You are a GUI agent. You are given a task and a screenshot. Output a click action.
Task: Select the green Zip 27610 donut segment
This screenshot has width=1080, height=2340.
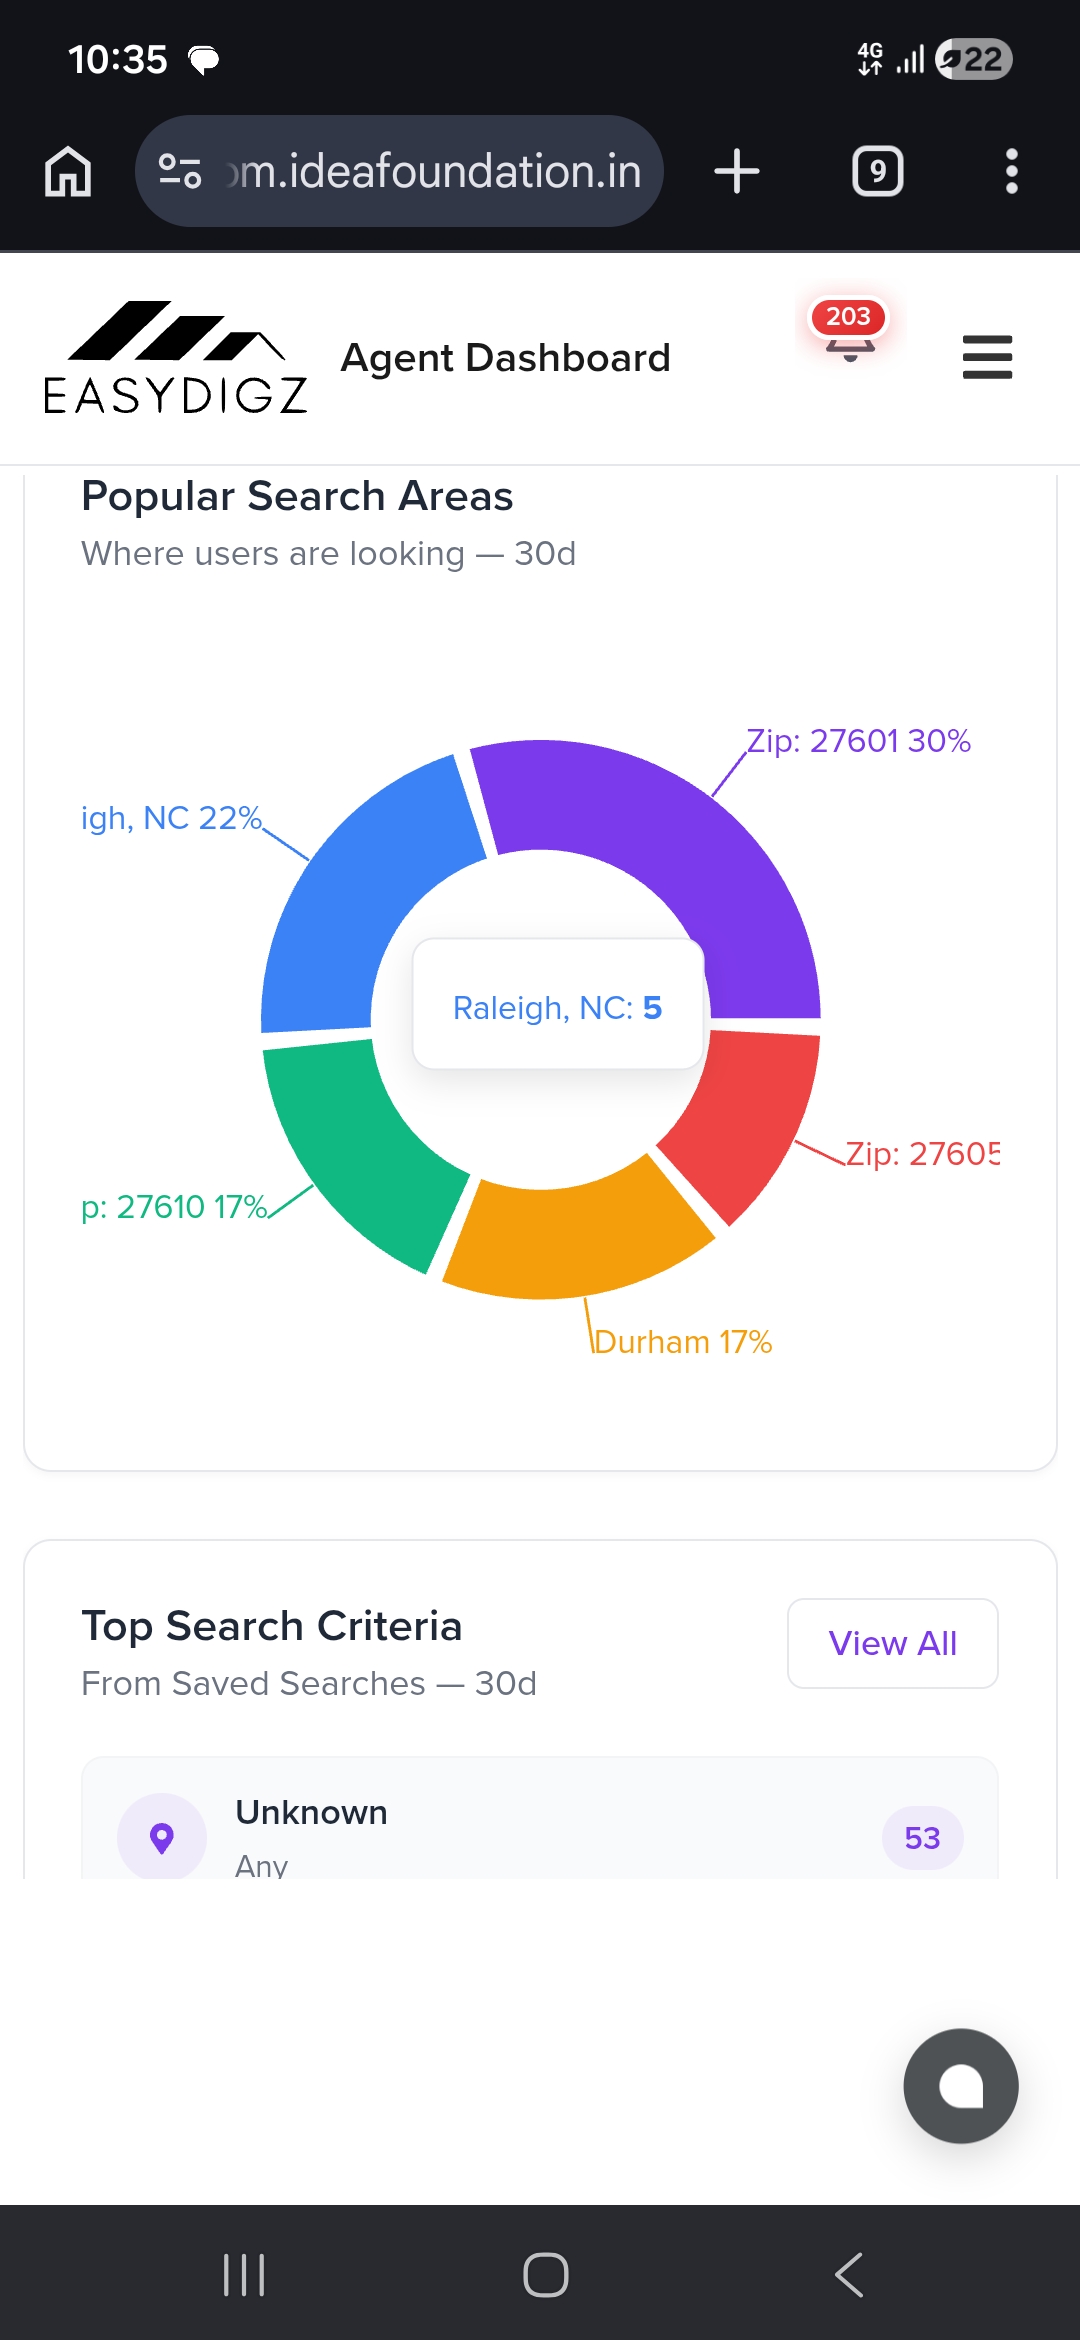[x=360, y=1150]
